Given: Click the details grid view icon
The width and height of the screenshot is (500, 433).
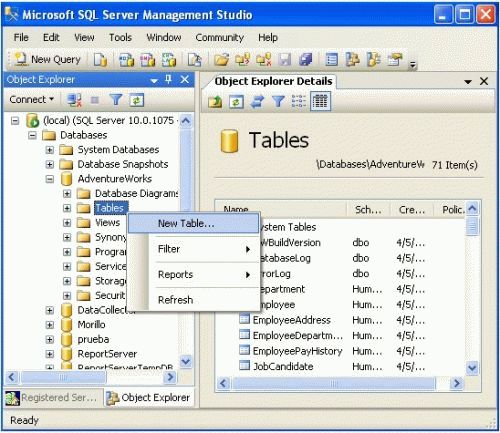Looking at the screenshot, I should [x=320, y=101].
